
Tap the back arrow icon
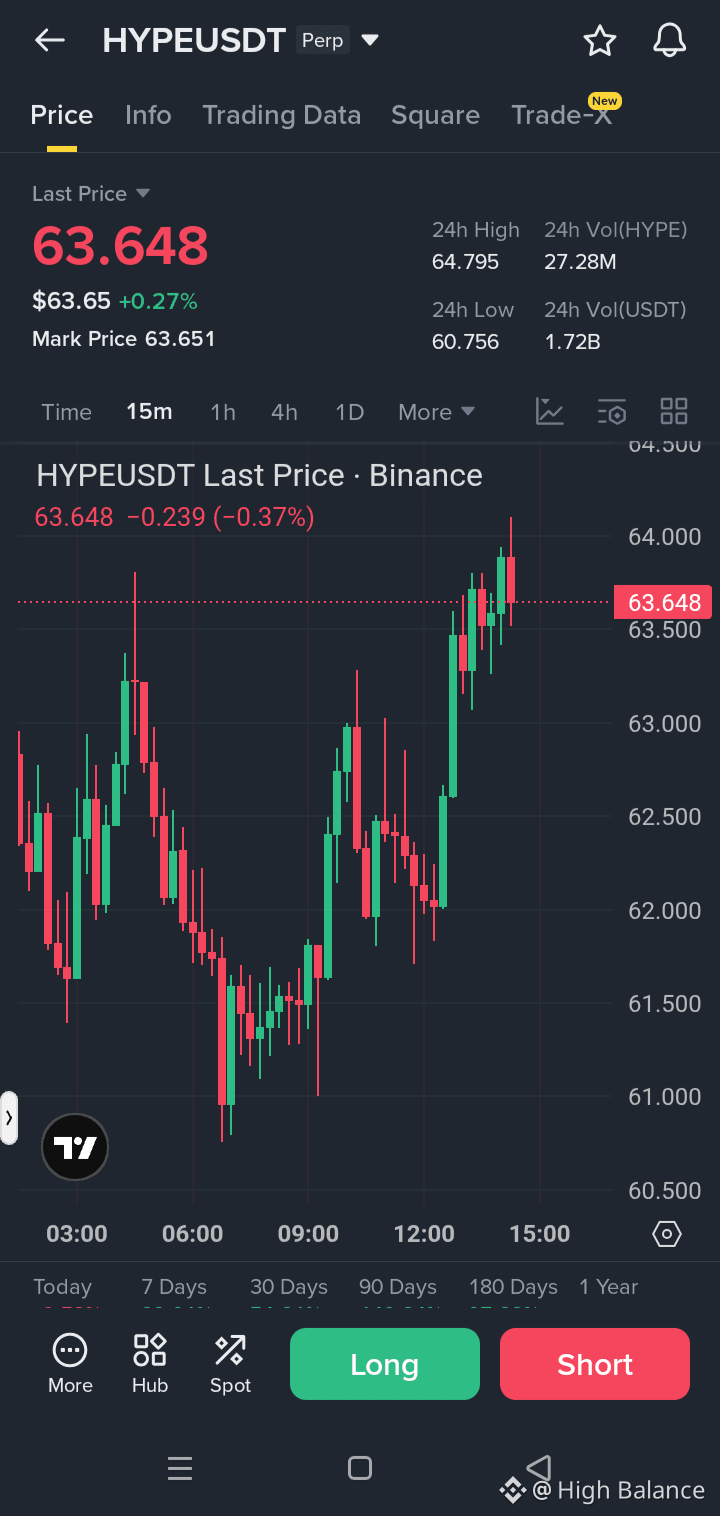[x=49, y=40]
